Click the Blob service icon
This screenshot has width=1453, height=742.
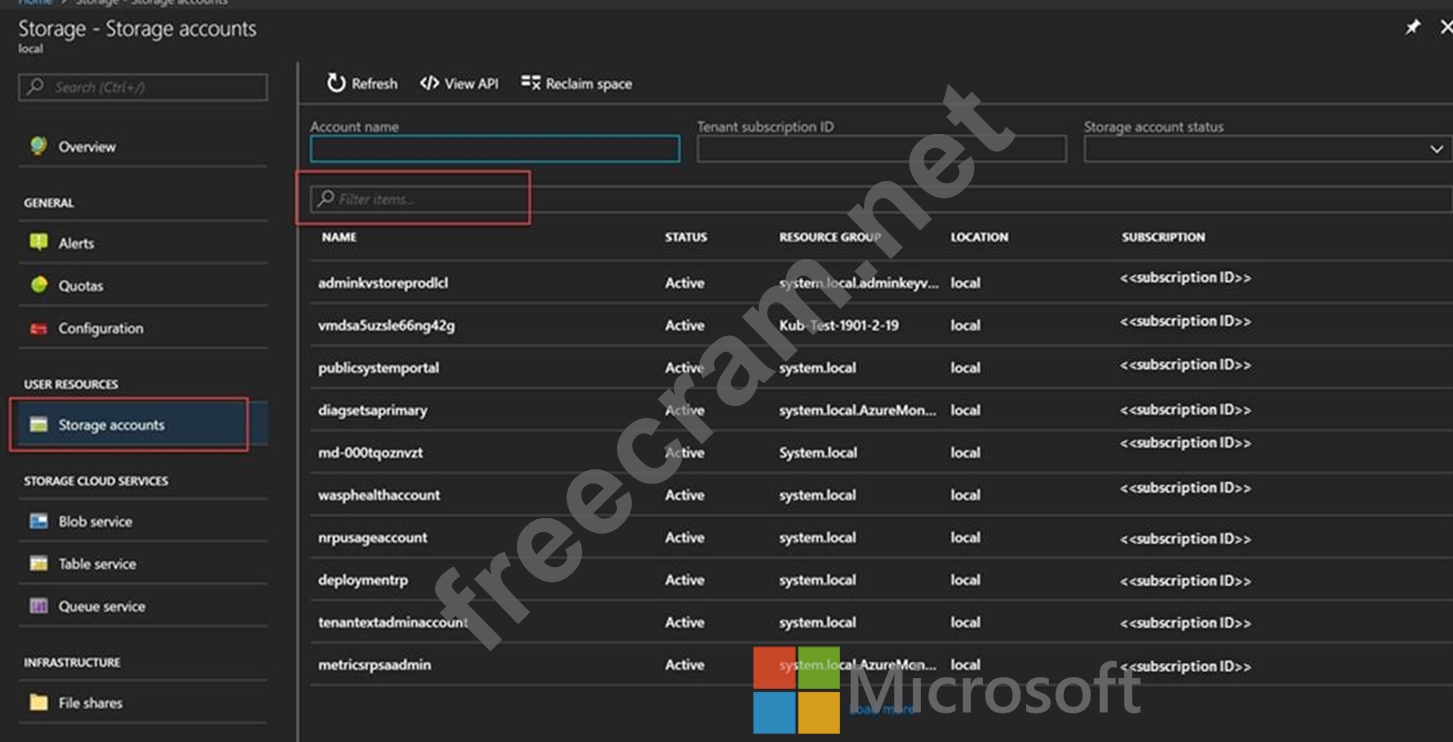(39, 521)
